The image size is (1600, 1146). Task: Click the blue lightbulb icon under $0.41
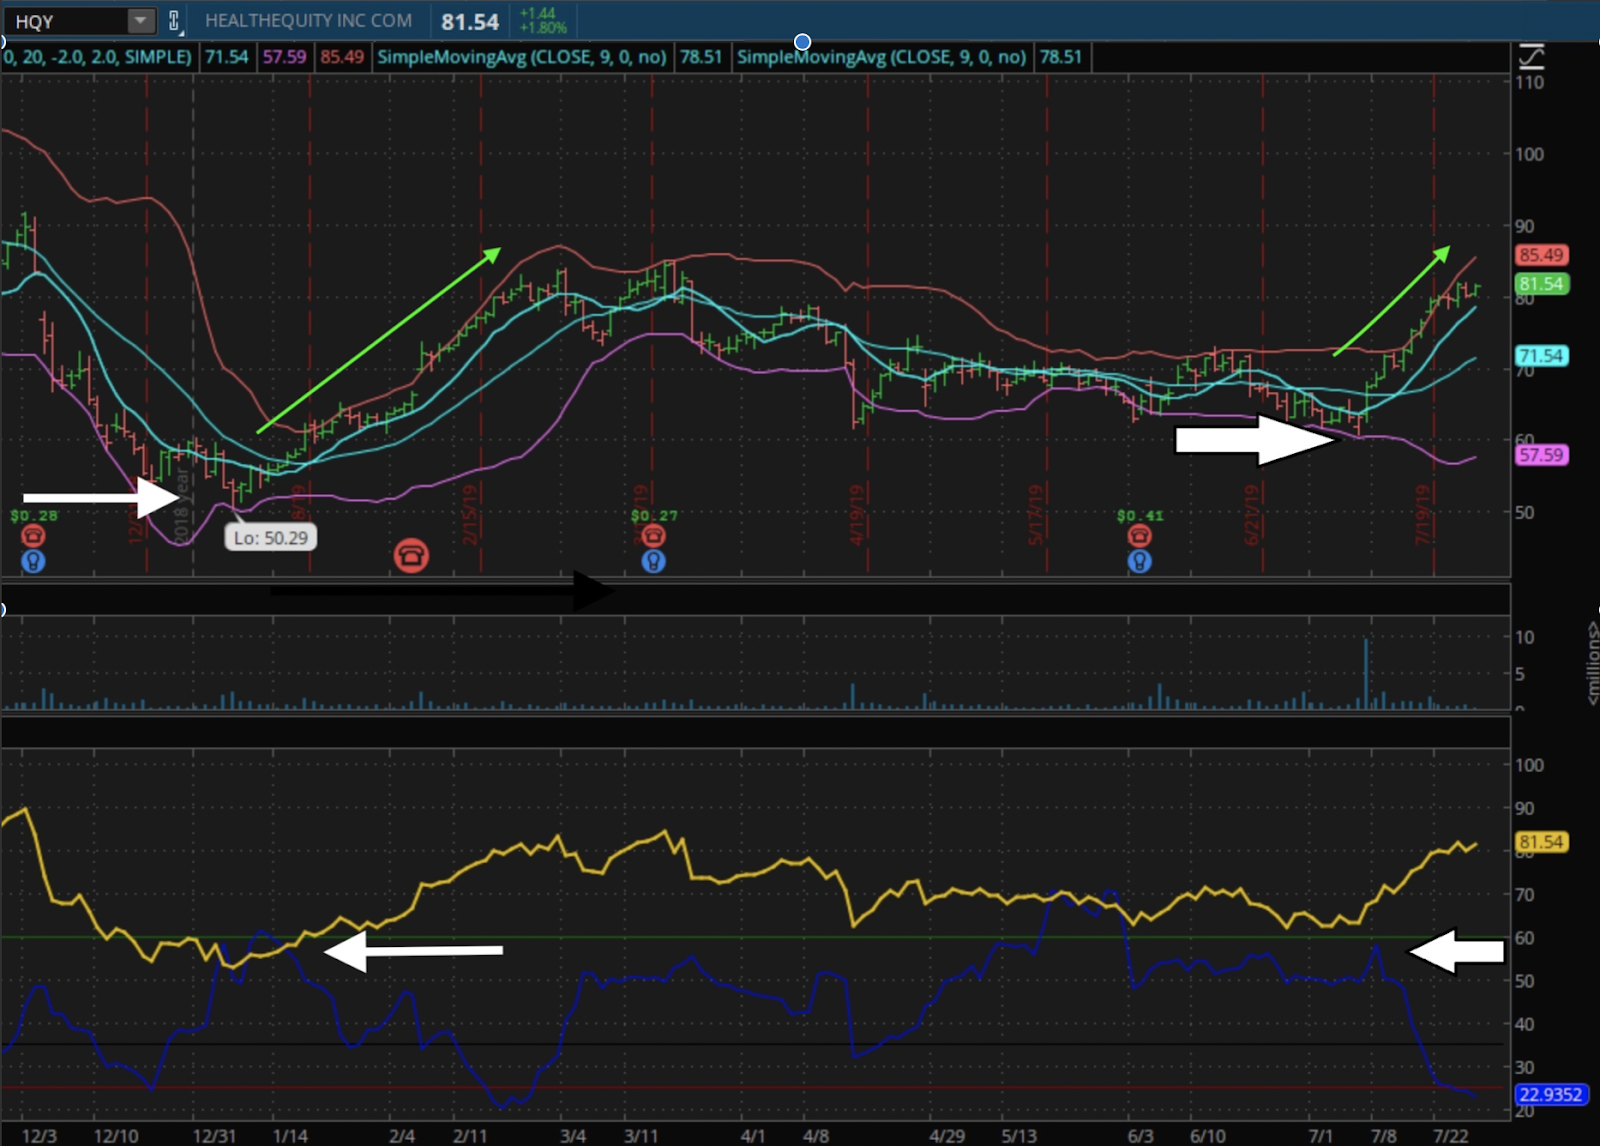point(1139,561)
